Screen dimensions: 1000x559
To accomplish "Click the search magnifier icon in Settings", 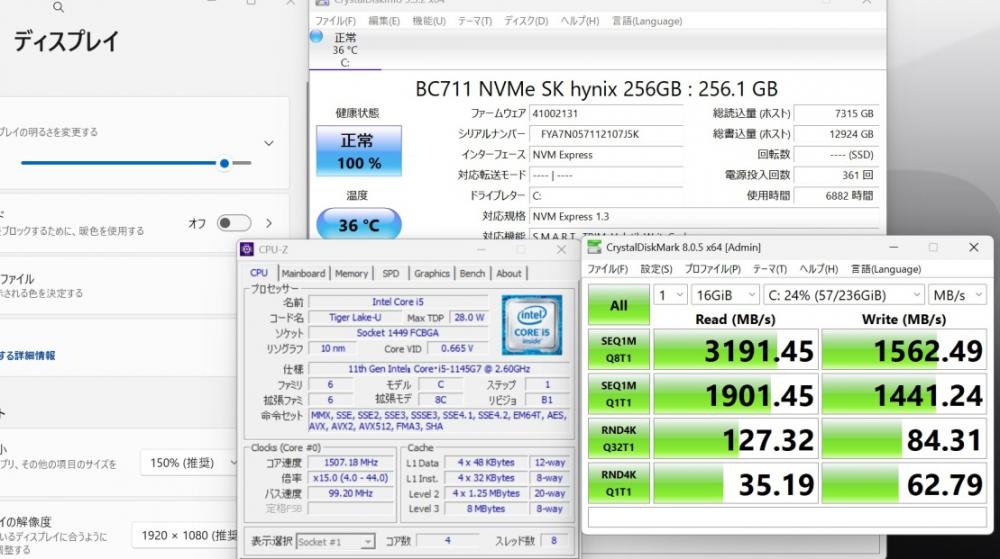I will (58, 7).
